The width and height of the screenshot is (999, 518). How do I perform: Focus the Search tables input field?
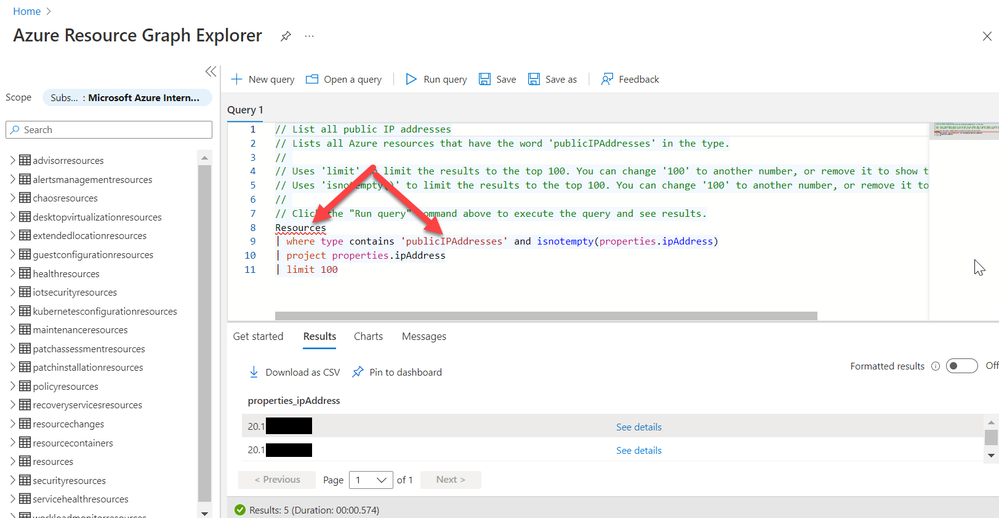click(109, 129)
